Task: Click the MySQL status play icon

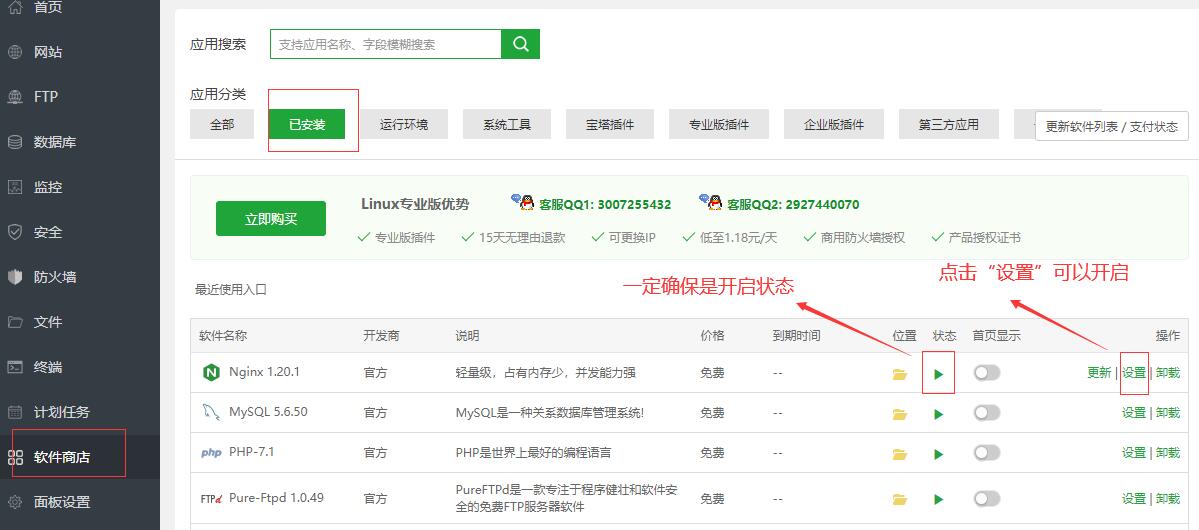Action: pyautogui.click(x=938, y=414)
